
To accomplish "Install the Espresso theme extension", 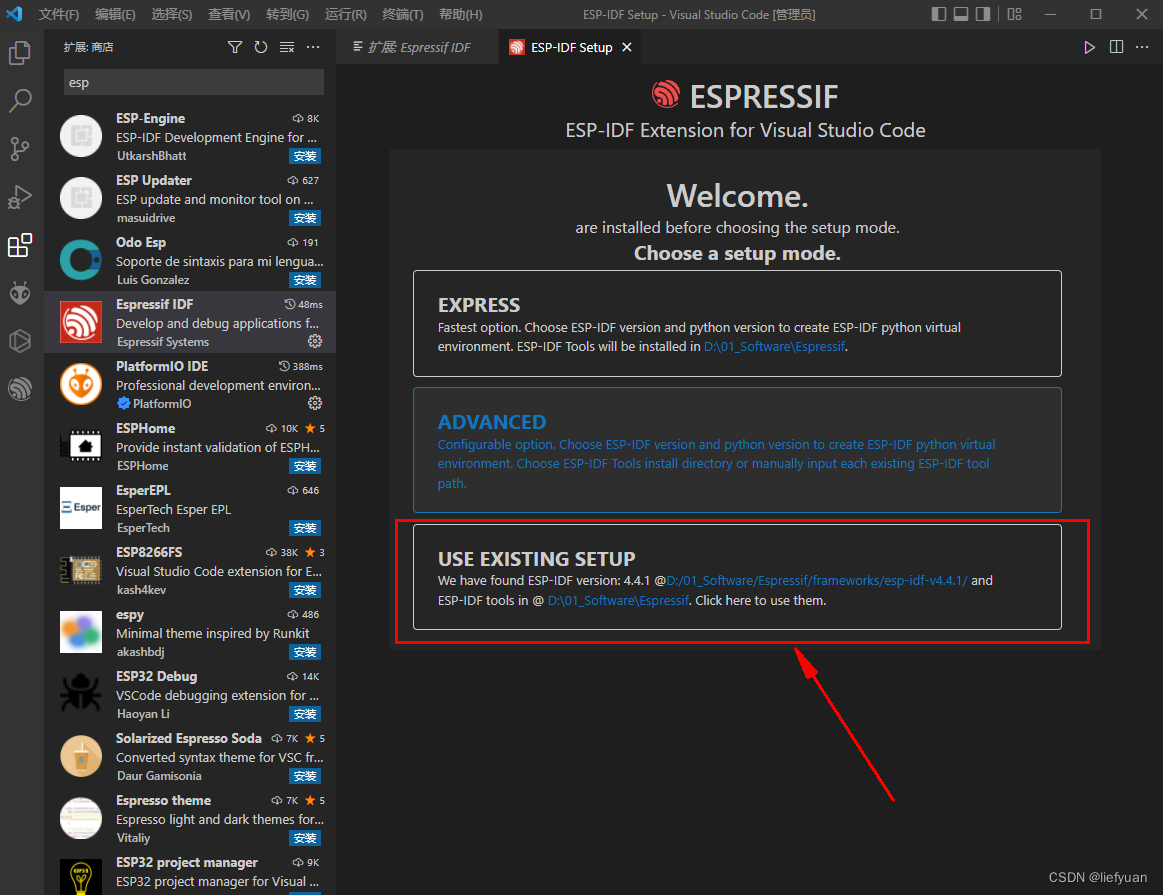I will click(305, 838).
